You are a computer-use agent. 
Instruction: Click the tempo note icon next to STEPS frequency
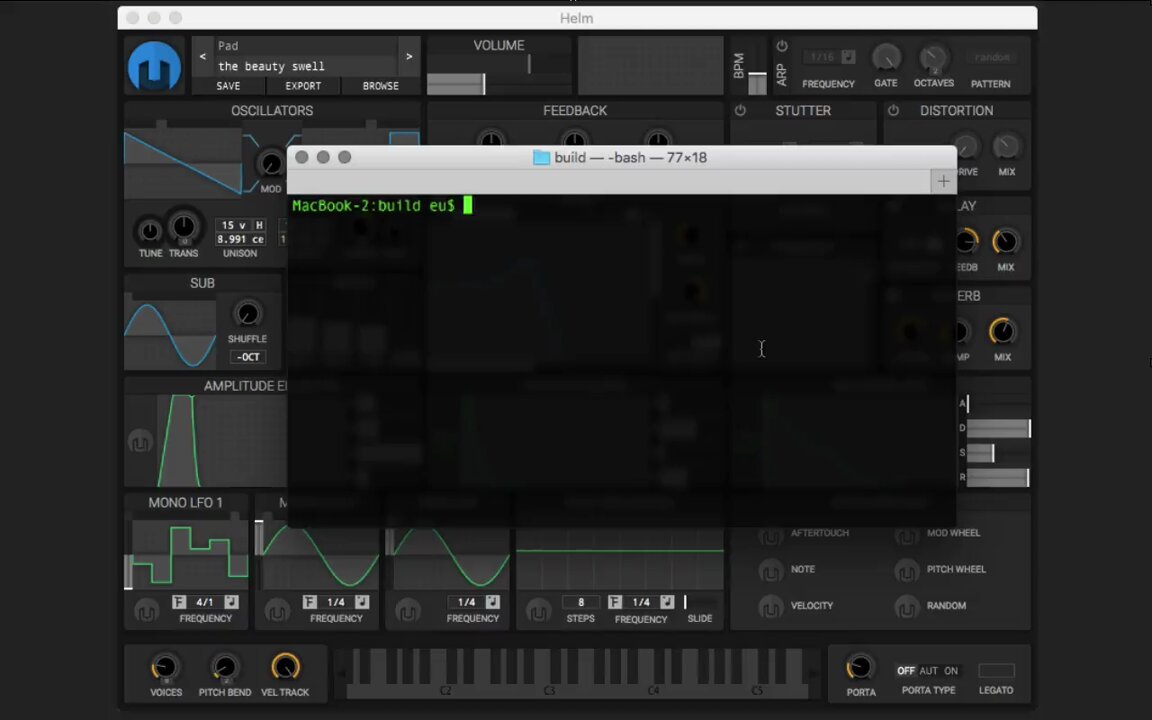667,602
